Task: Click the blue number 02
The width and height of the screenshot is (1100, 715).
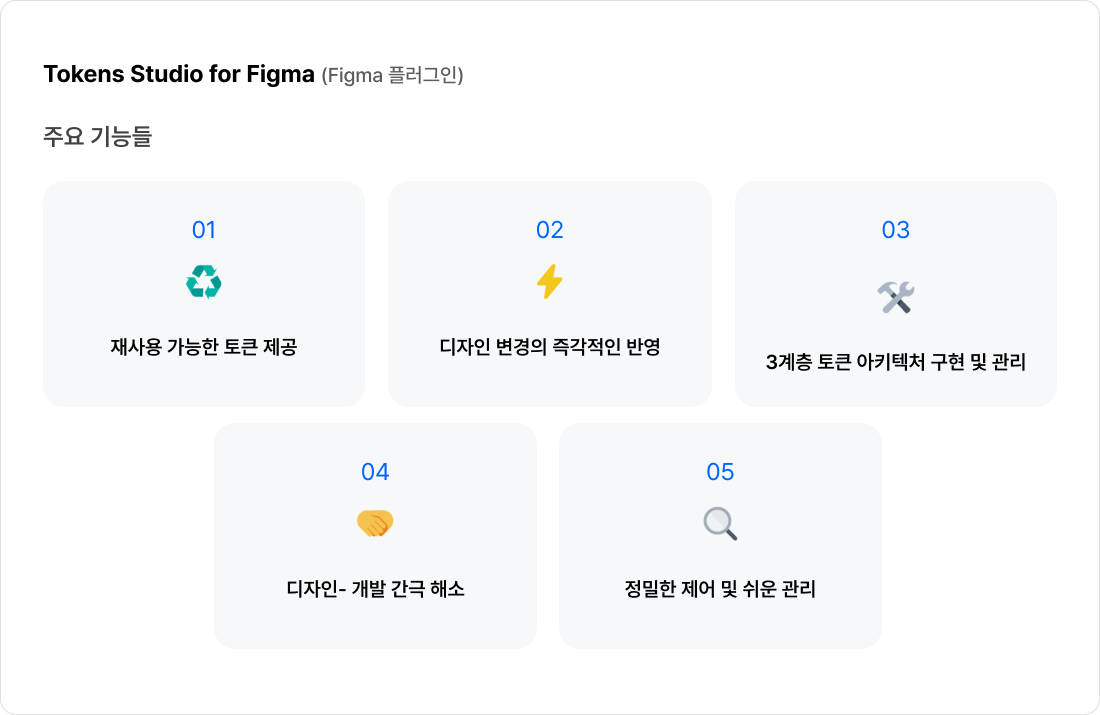Action: pyautogui.click(x=550, y=230)
